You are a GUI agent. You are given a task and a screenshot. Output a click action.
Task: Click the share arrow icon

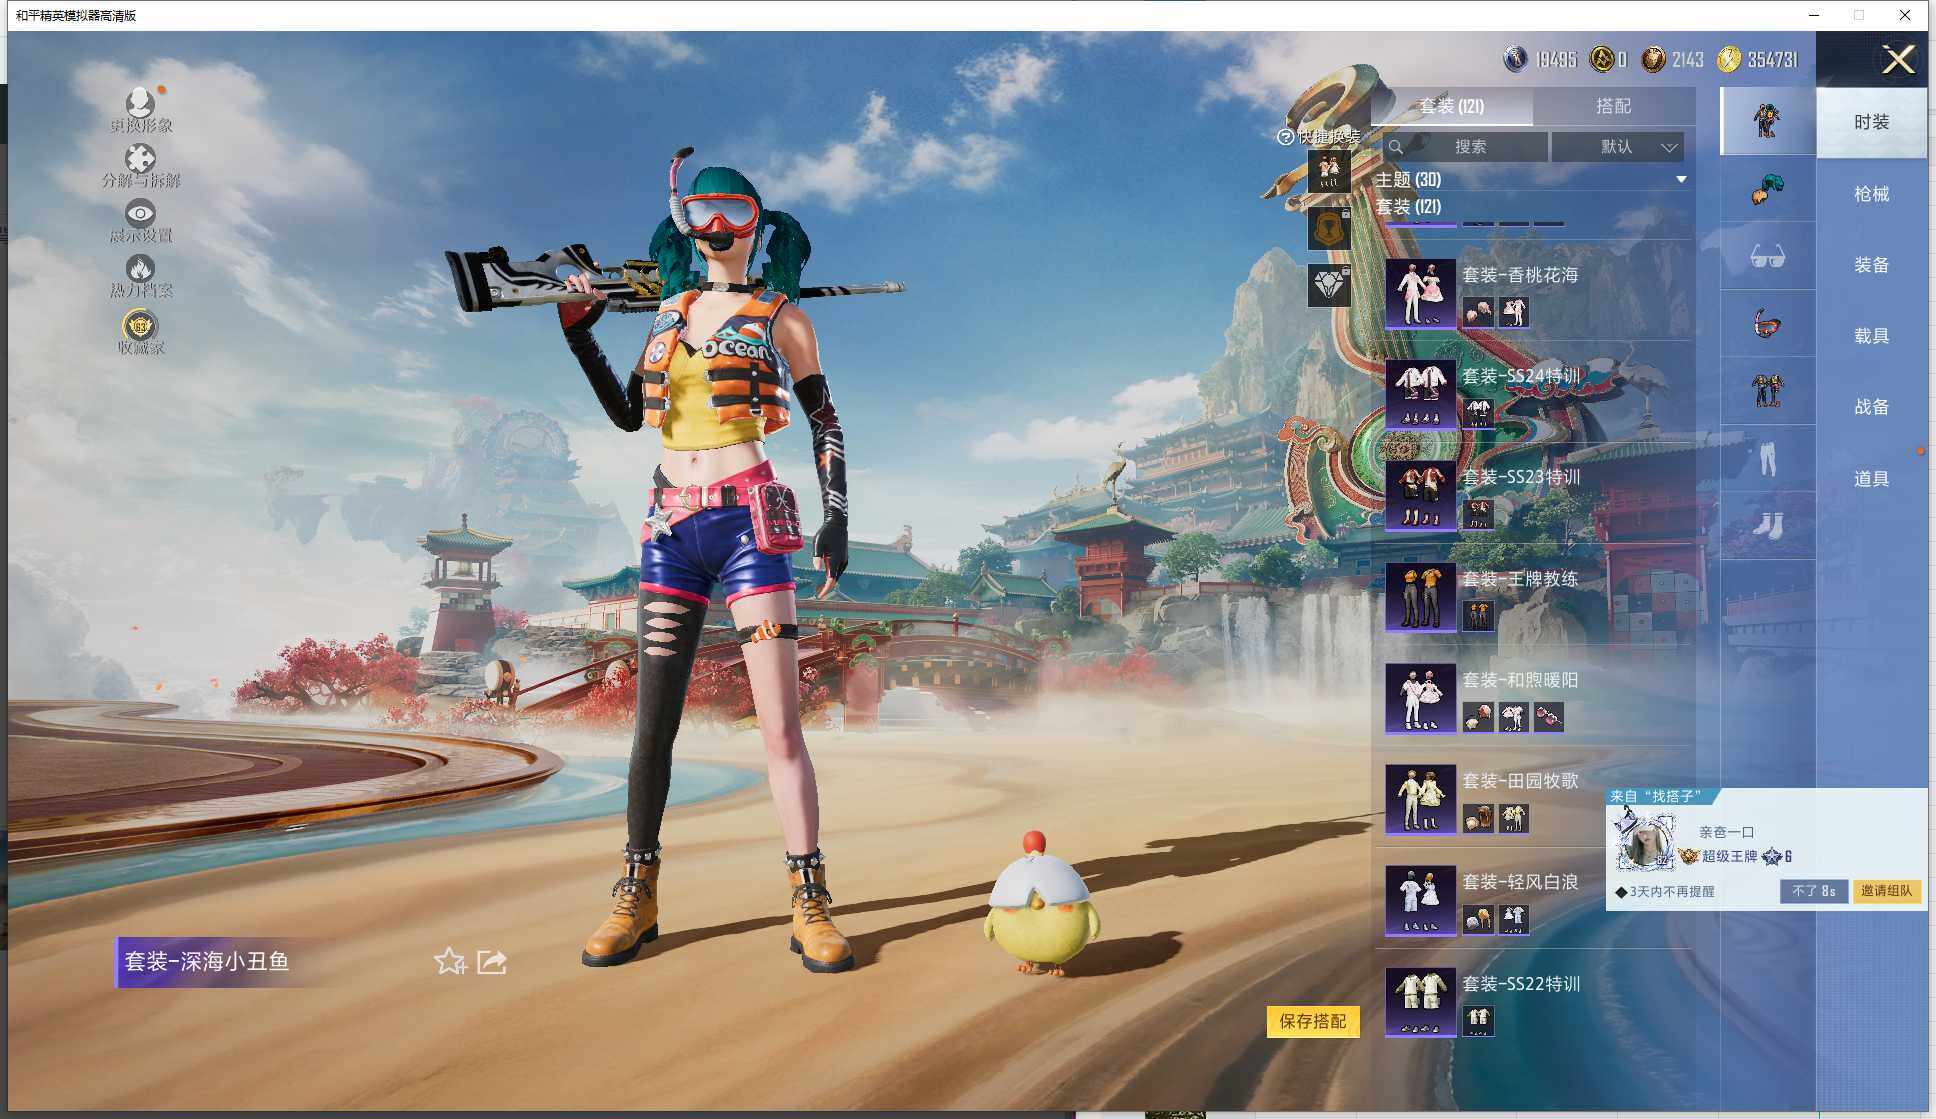tap(492, 962)
